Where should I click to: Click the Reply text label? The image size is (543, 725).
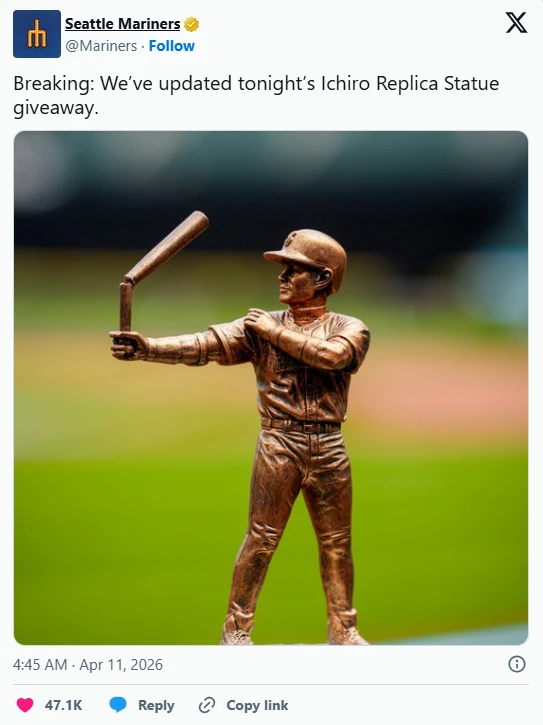coord(156,705)
